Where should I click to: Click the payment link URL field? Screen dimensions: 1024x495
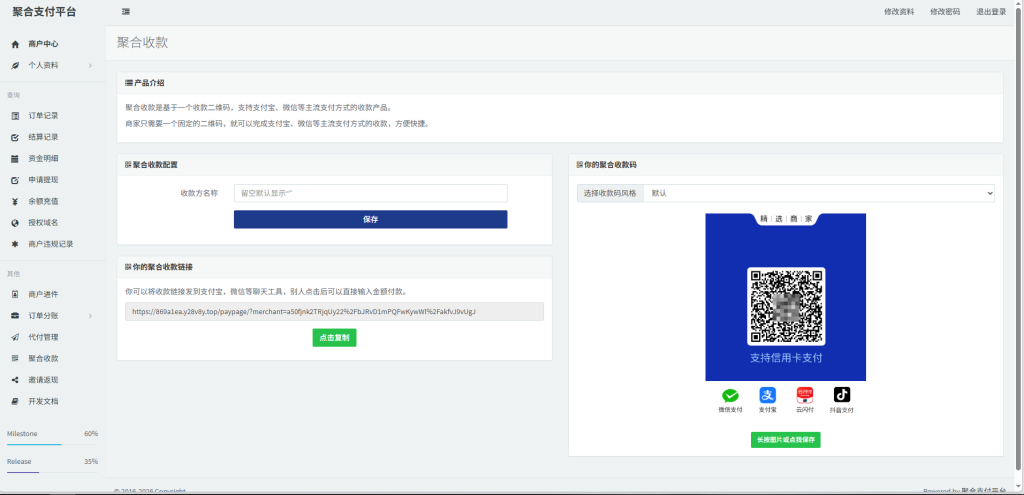(334, 311)
